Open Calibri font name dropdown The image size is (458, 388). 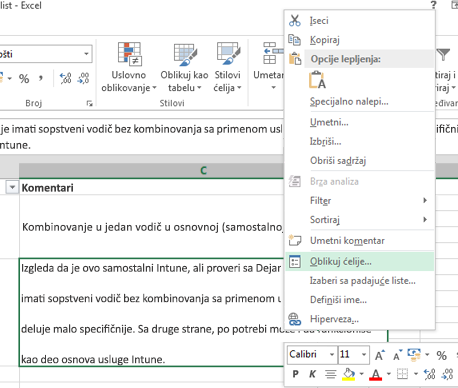(x=332, y=355)
